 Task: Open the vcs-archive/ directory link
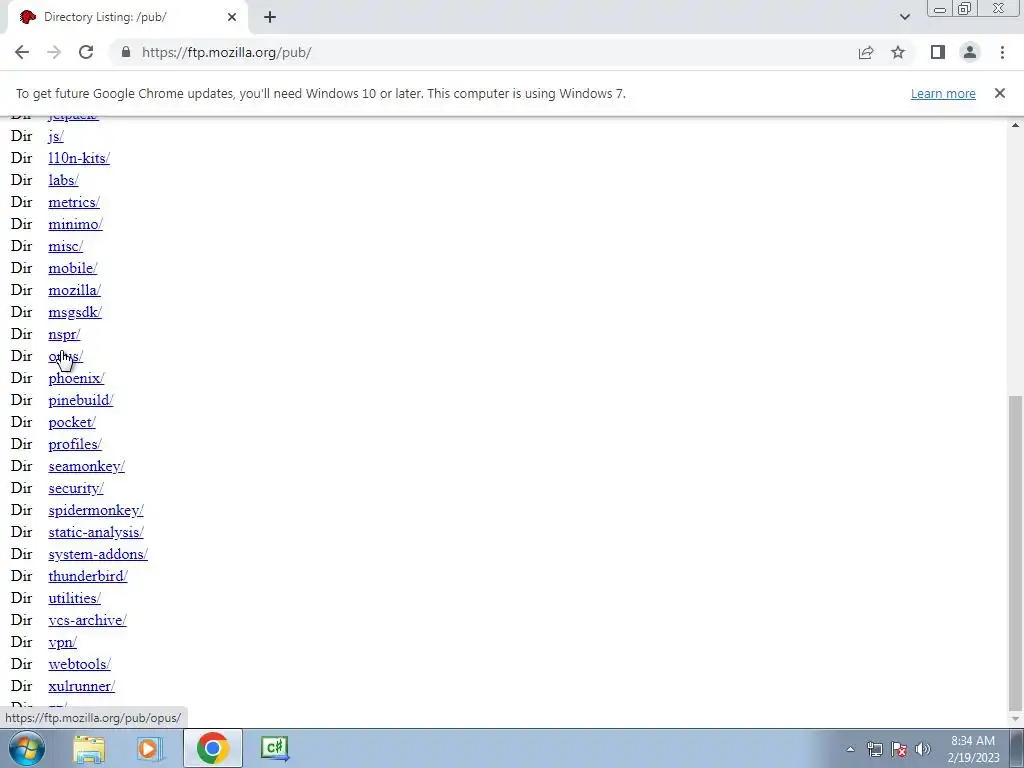tap(88, 620)
